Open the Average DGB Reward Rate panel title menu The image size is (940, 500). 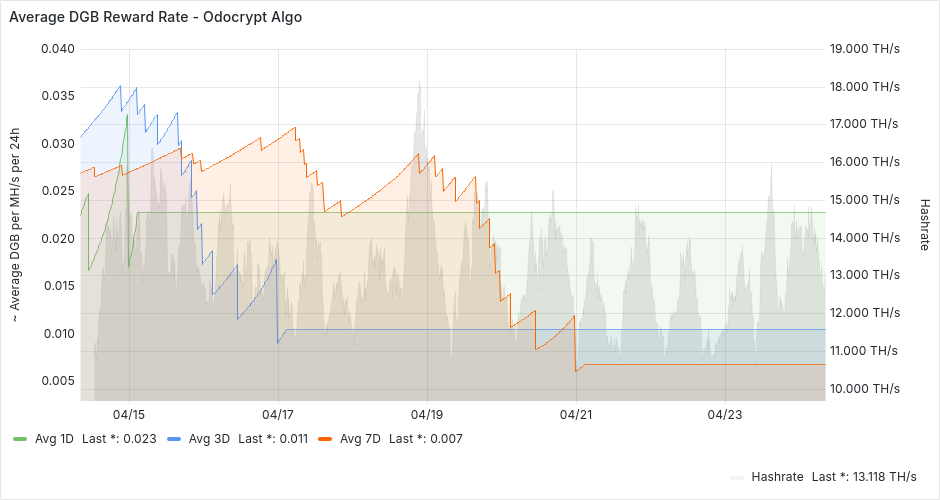coord(155,17)
